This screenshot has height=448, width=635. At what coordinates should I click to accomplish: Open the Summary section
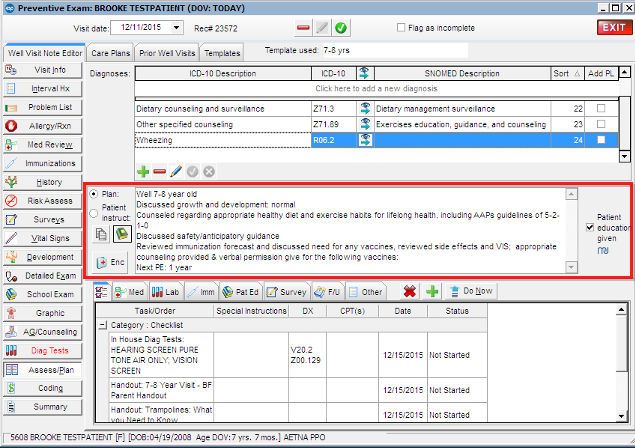[x=43, y=407]
